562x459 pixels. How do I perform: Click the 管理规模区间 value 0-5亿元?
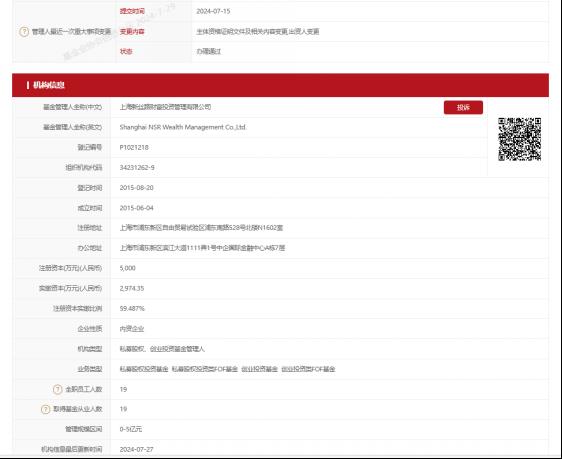(131, 429)
